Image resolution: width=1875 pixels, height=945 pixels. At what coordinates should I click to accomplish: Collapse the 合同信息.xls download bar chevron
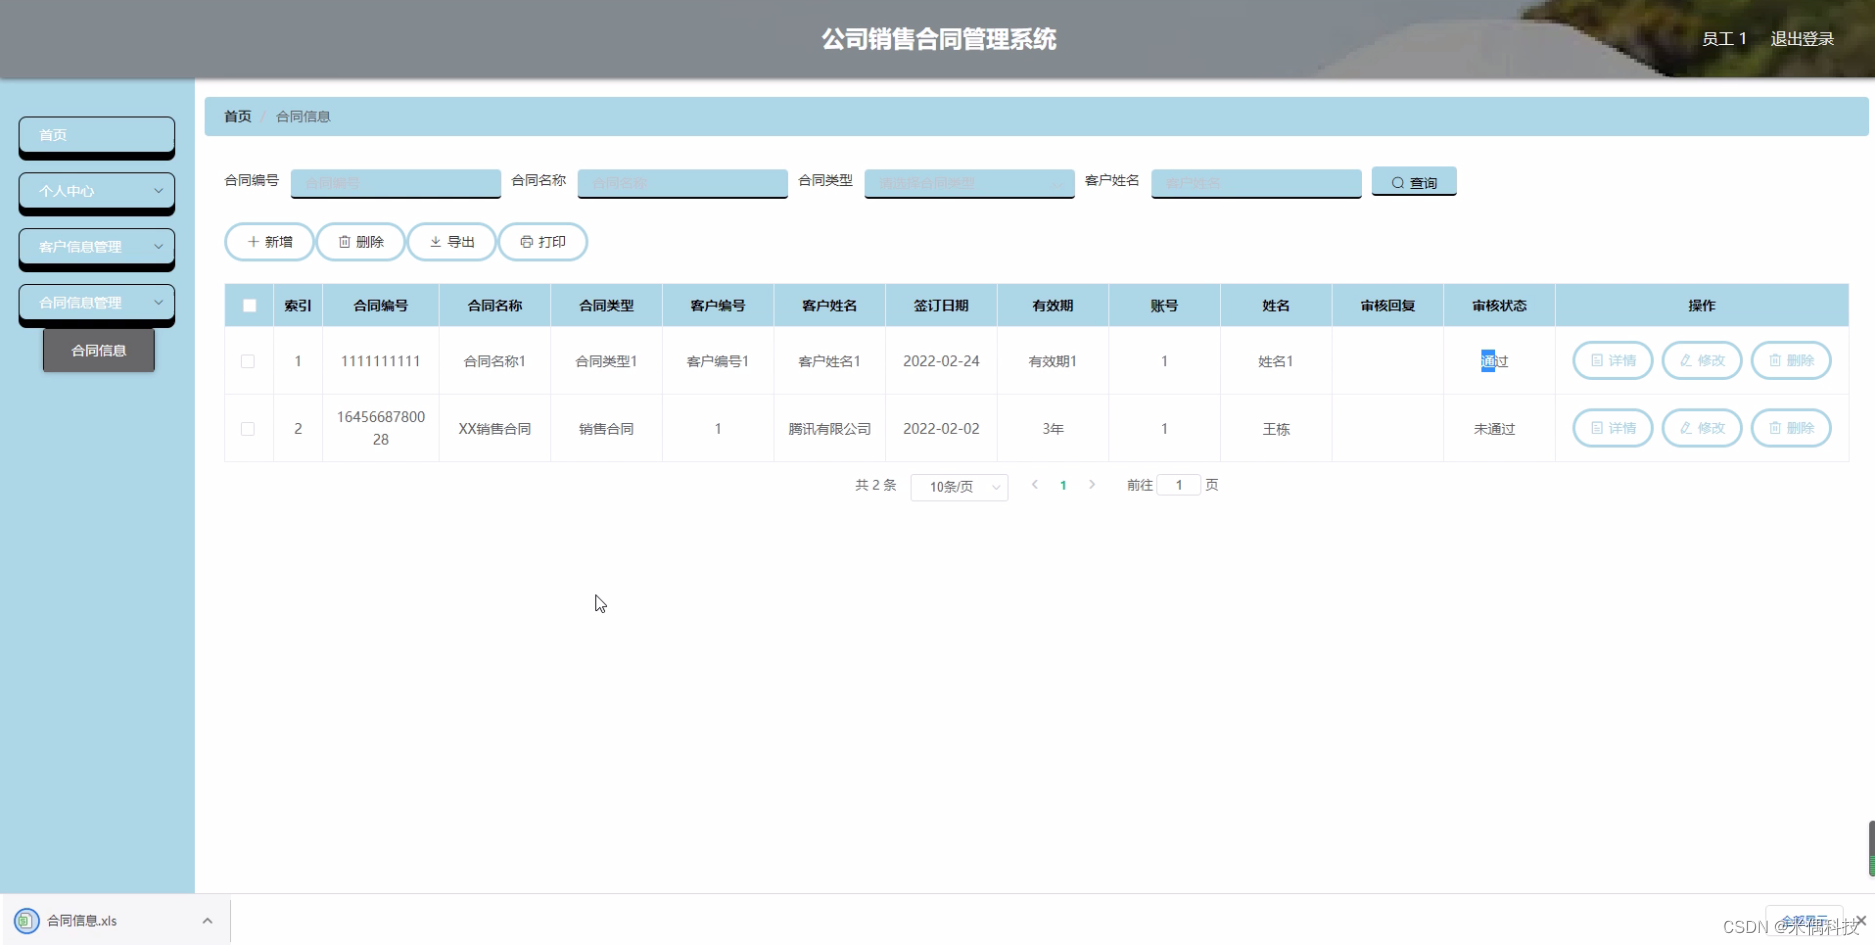[207, 920]
